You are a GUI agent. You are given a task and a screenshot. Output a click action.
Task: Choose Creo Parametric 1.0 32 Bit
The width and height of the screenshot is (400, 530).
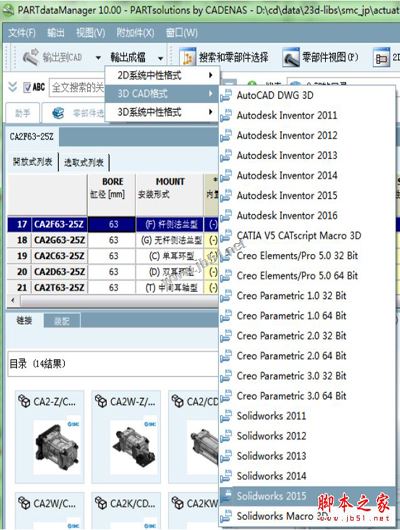coord(307,296)
